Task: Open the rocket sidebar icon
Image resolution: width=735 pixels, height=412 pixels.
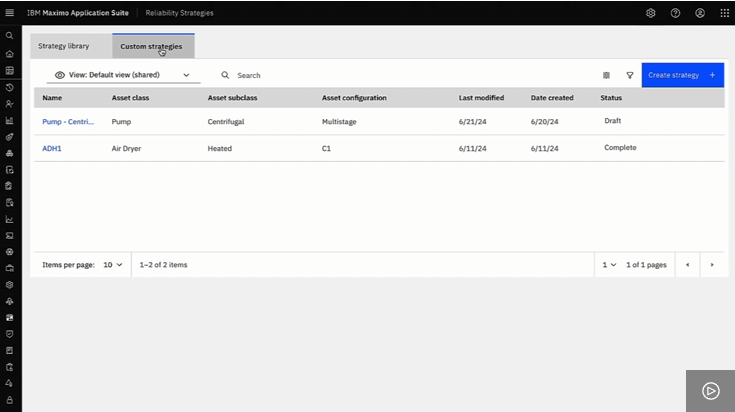Action: [x=9, y=137]
